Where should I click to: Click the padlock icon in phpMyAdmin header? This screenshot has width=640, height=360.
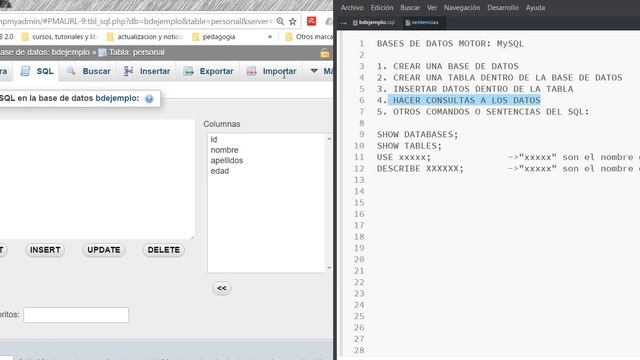[325, 53]
